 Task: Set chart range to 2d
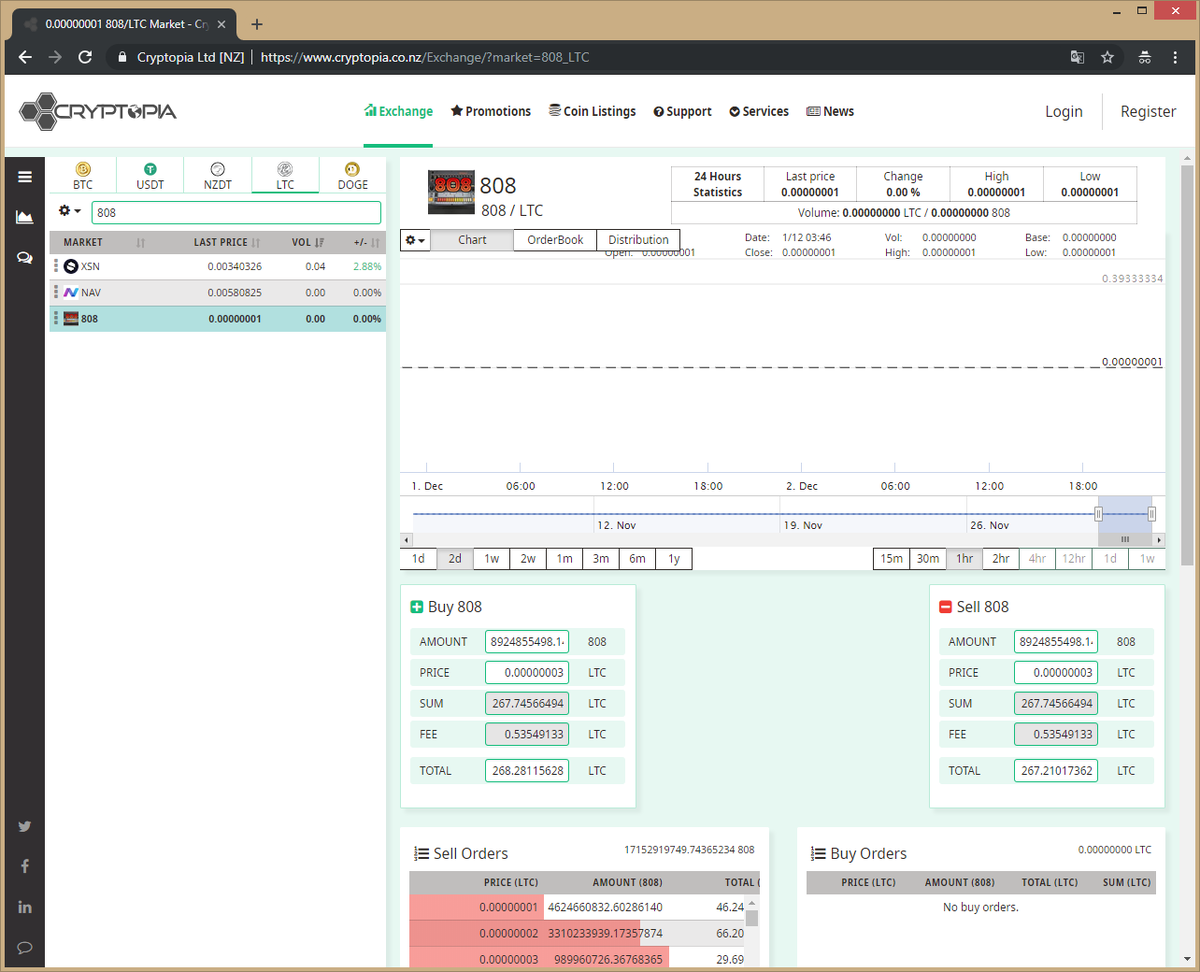pyautogui.click(x=455, y=559)
